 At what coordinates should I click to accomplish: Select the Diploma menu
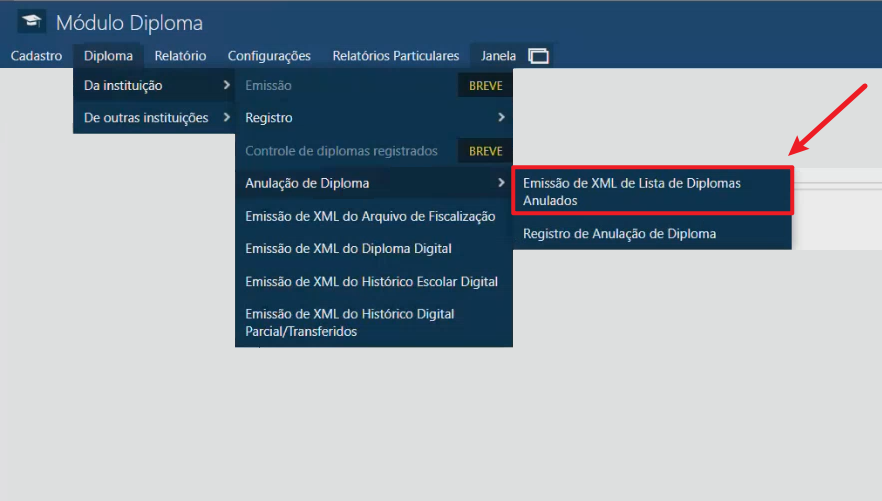pyautogui.click(x=108, y=56)
